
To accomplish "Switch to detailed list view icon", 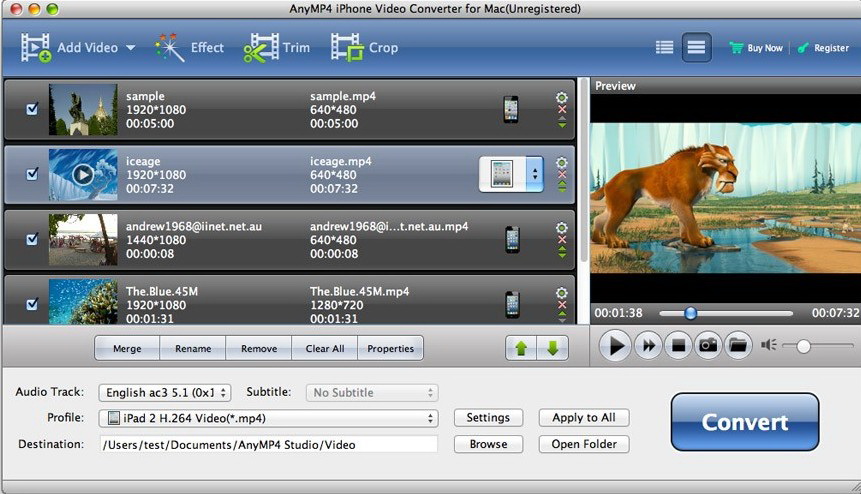I will click(696, 48).
